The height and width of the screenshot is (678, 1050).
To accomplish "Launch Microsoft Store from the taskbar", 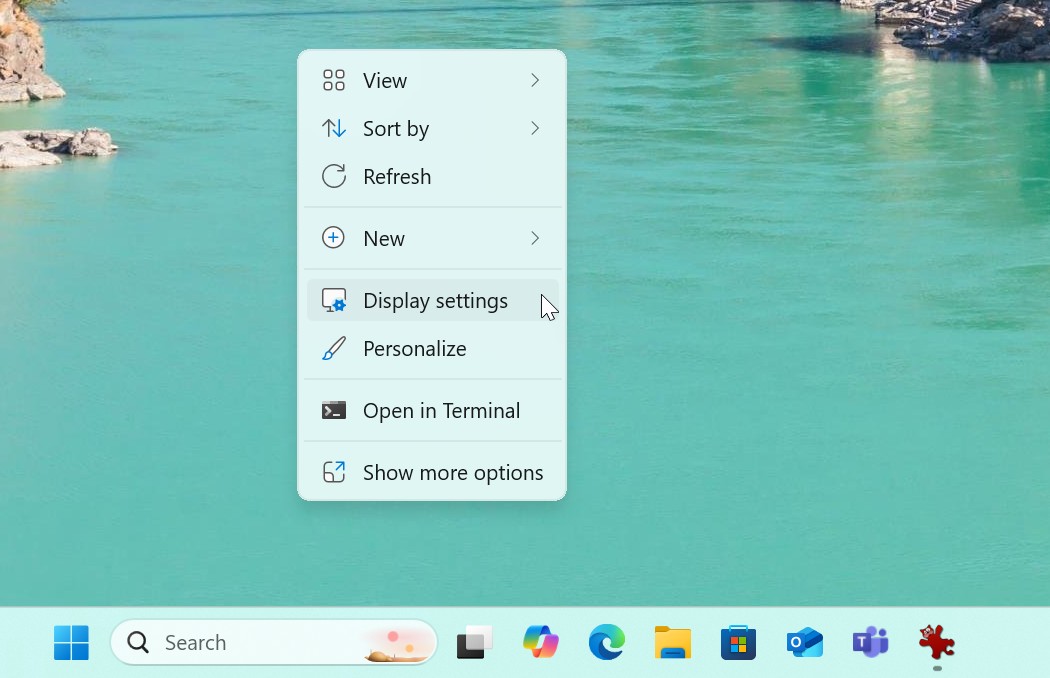I will click(x=738, y=642).
